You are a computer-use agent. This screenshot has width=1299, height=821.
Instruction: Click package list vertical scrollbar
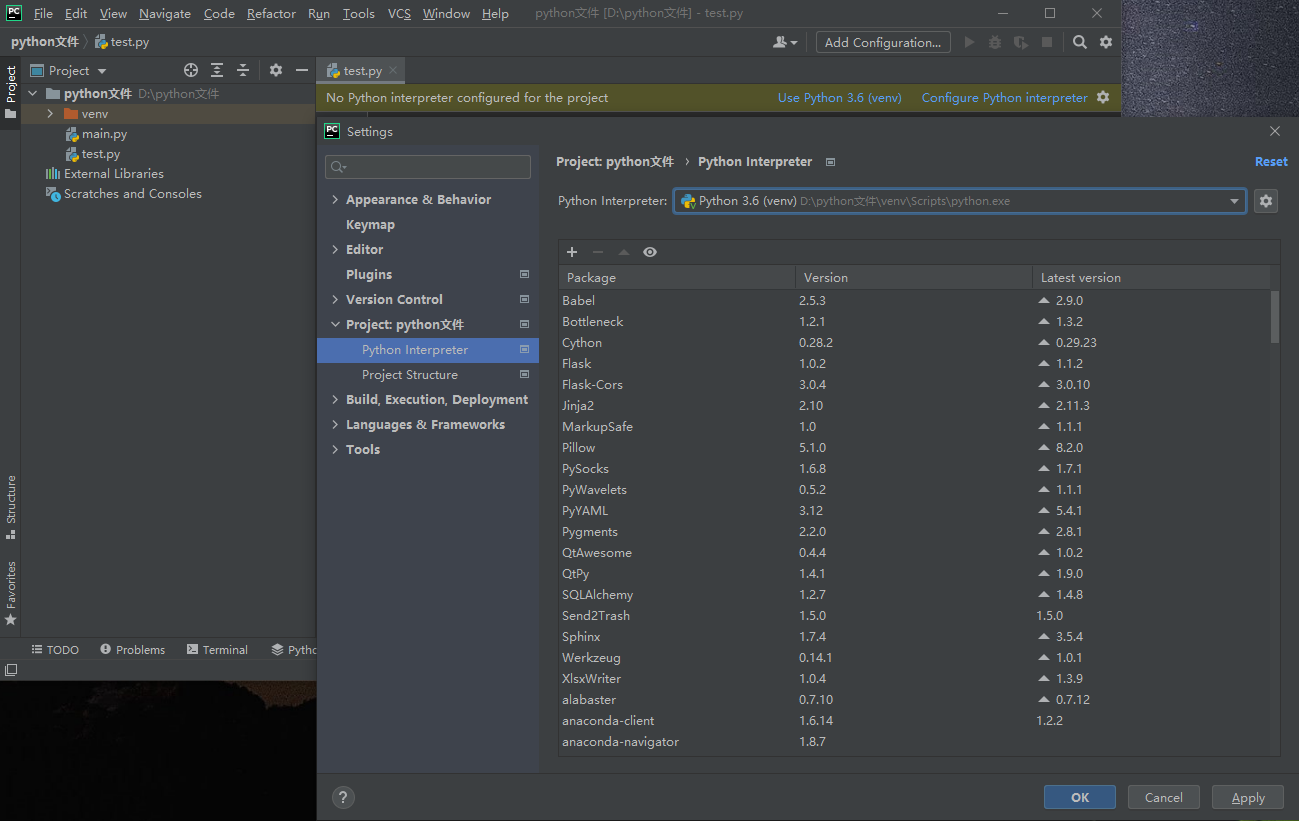tap(1275, 316)
